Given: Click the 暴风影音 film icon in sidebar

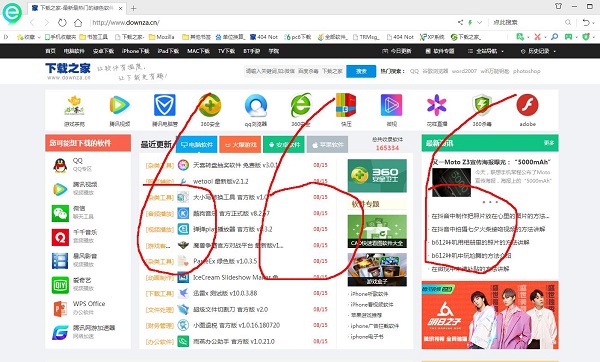Looking at the screenshot, I should [60, 261].
